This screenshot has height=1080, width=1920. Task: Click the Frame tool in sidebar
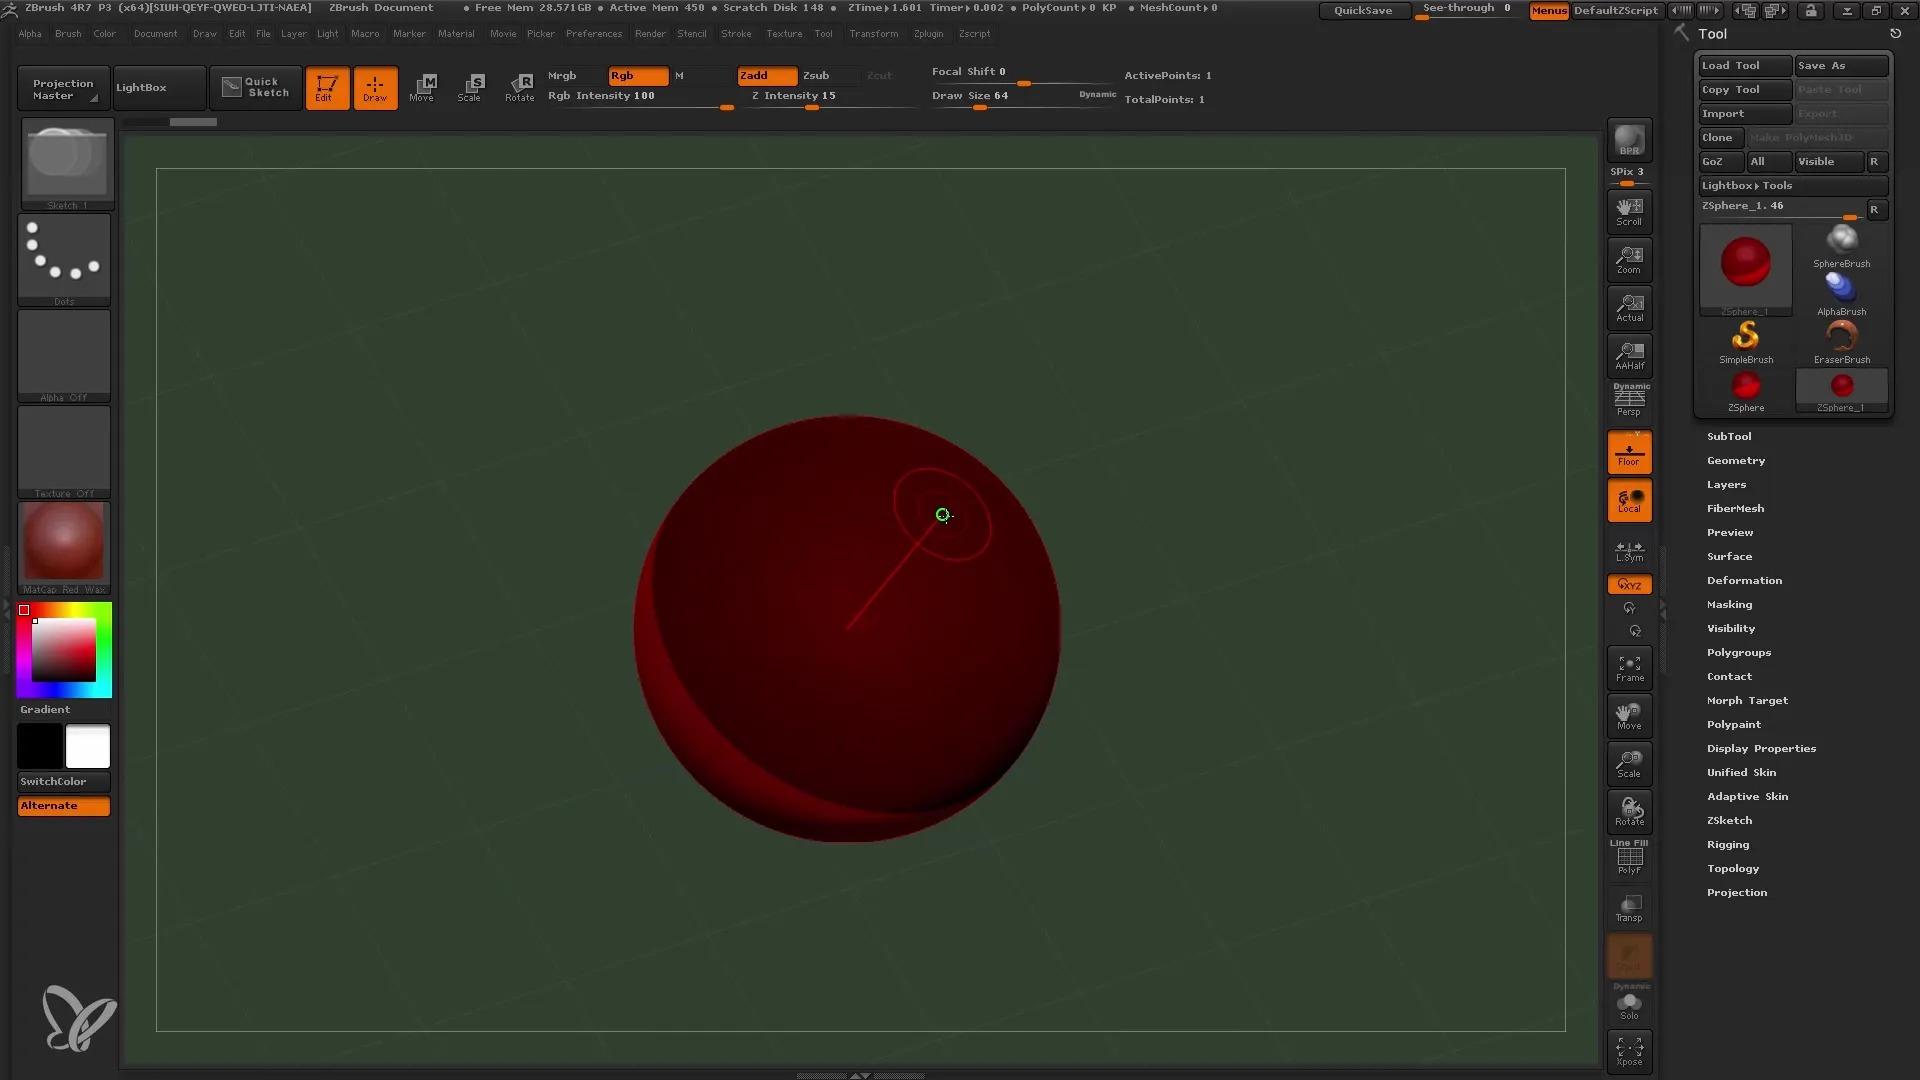[1630, 667]
